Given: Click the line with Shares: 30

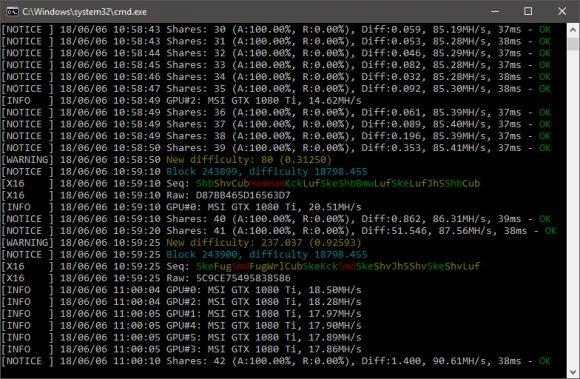Looking at the screenshot, I should (x=276, y=30).
